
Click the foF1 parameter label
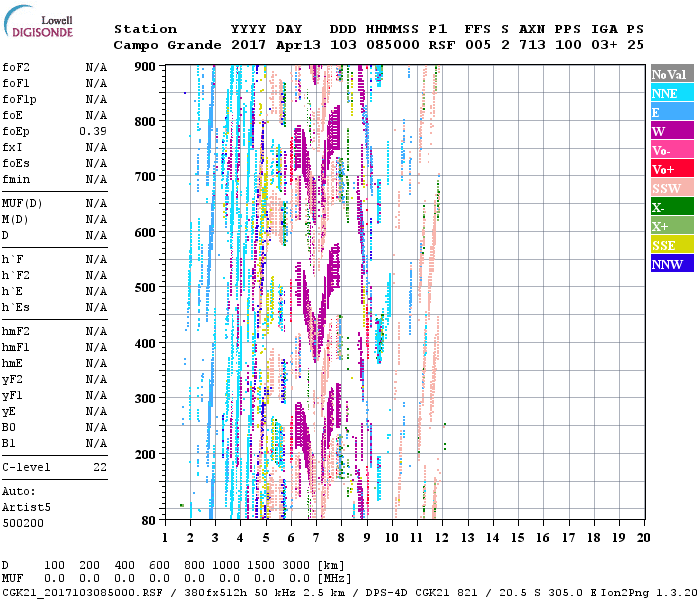click(16, 83)
